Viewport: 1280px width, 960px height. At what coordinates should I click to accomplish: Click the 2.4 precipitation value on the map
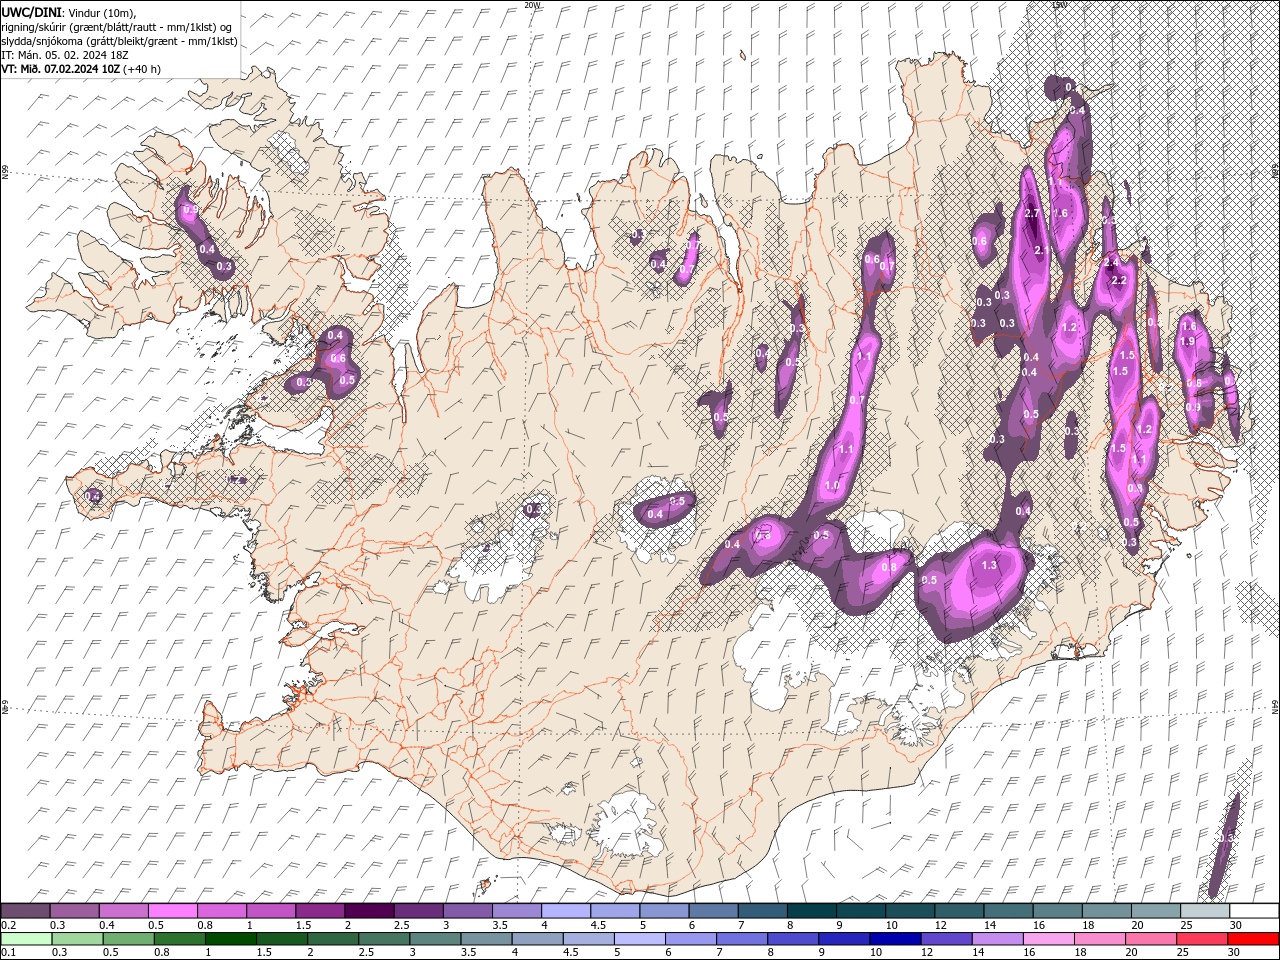(x=1111, y=262)
